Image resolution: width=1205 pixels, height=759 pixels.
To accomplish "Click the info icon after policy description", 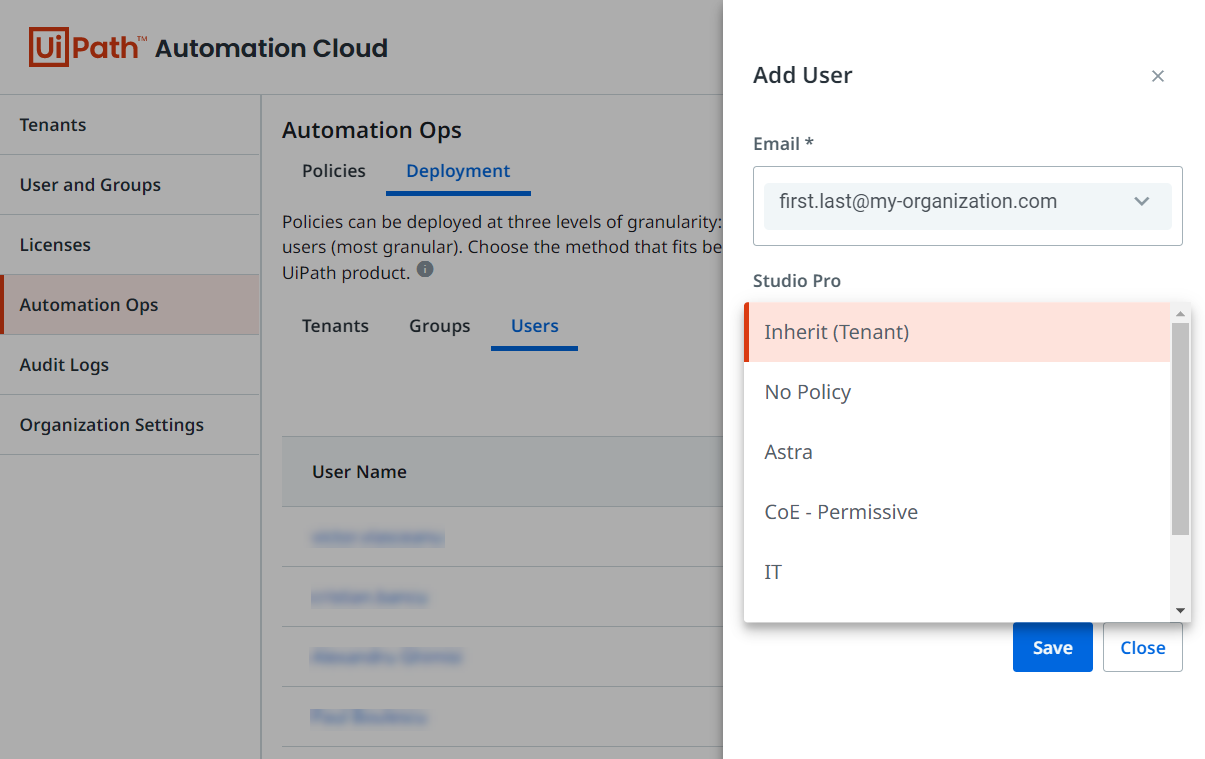I will [425, 270].
